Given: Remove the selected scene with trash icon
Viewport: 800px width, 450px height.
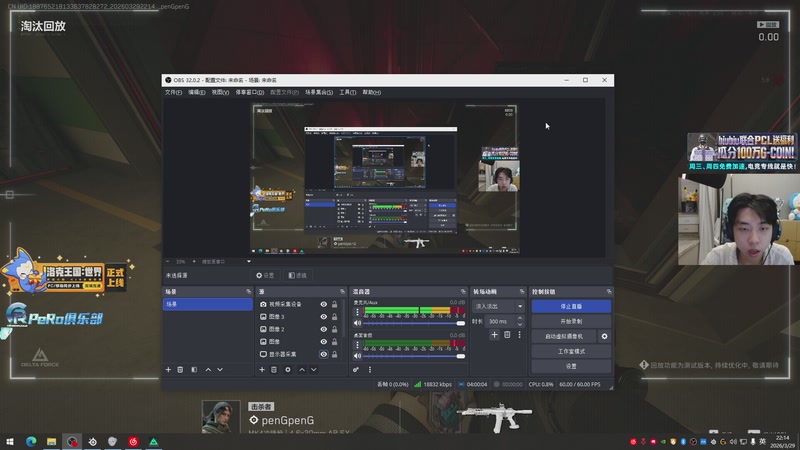Looking at the screenshot, I should point(180,369).
